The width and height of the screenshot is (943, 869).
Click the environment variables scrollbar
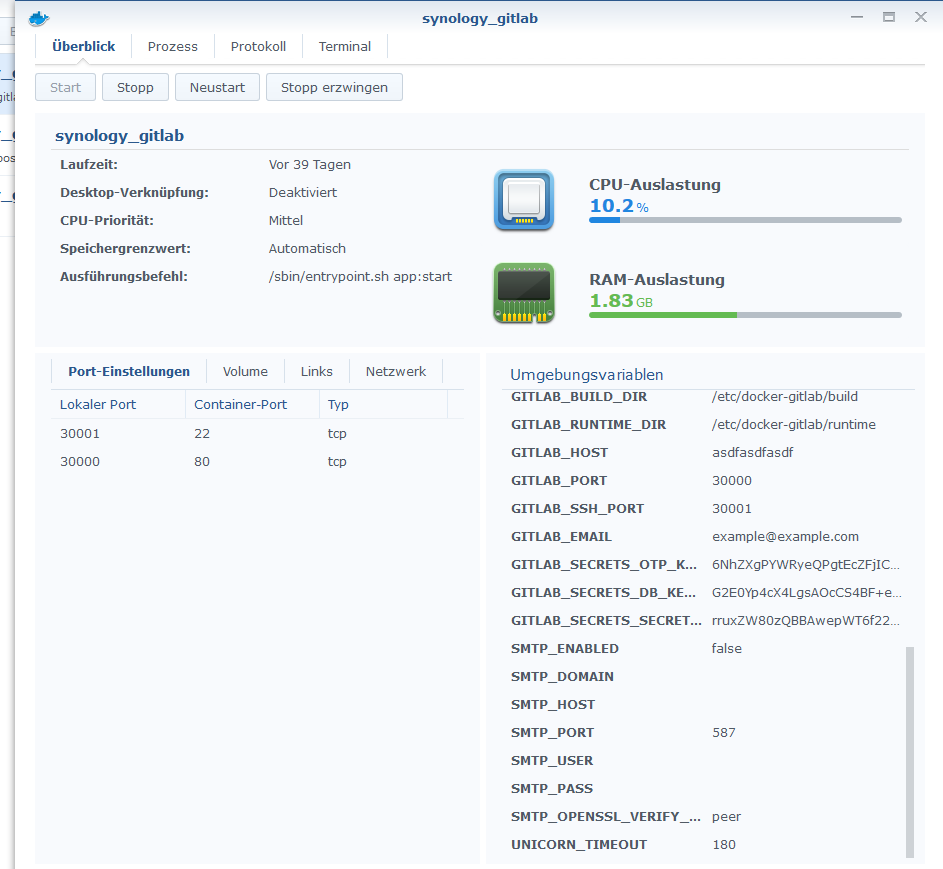coord(909,752)
